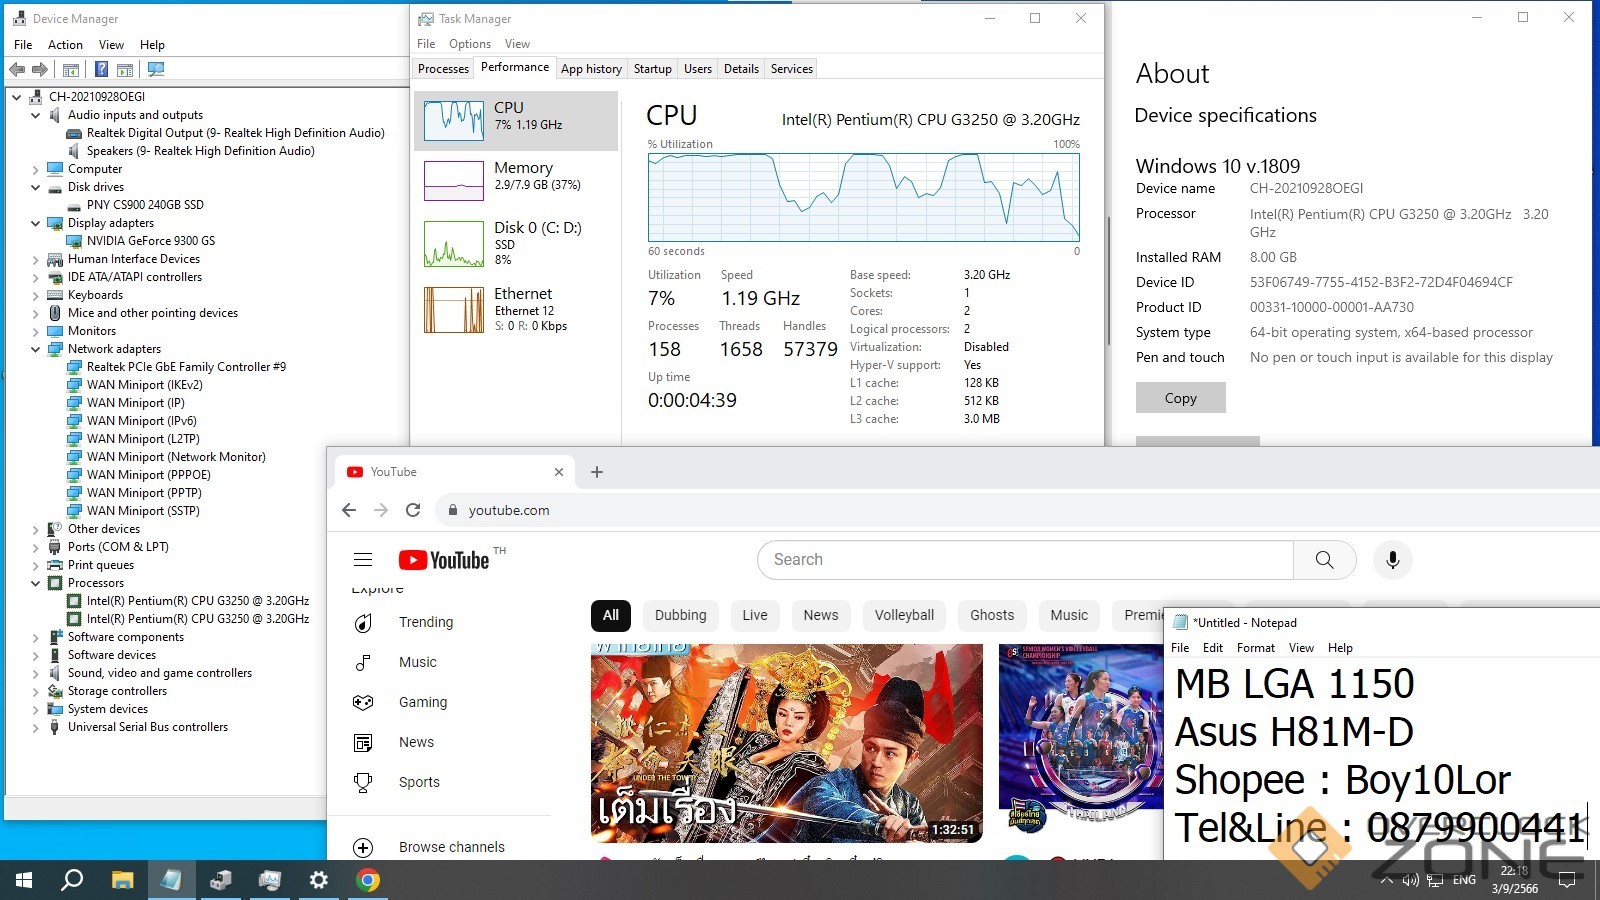Viewport: 1600px width, 900px height.
Task: Switch to the Startup tab in Task Manager
Action: coord(652,69)
